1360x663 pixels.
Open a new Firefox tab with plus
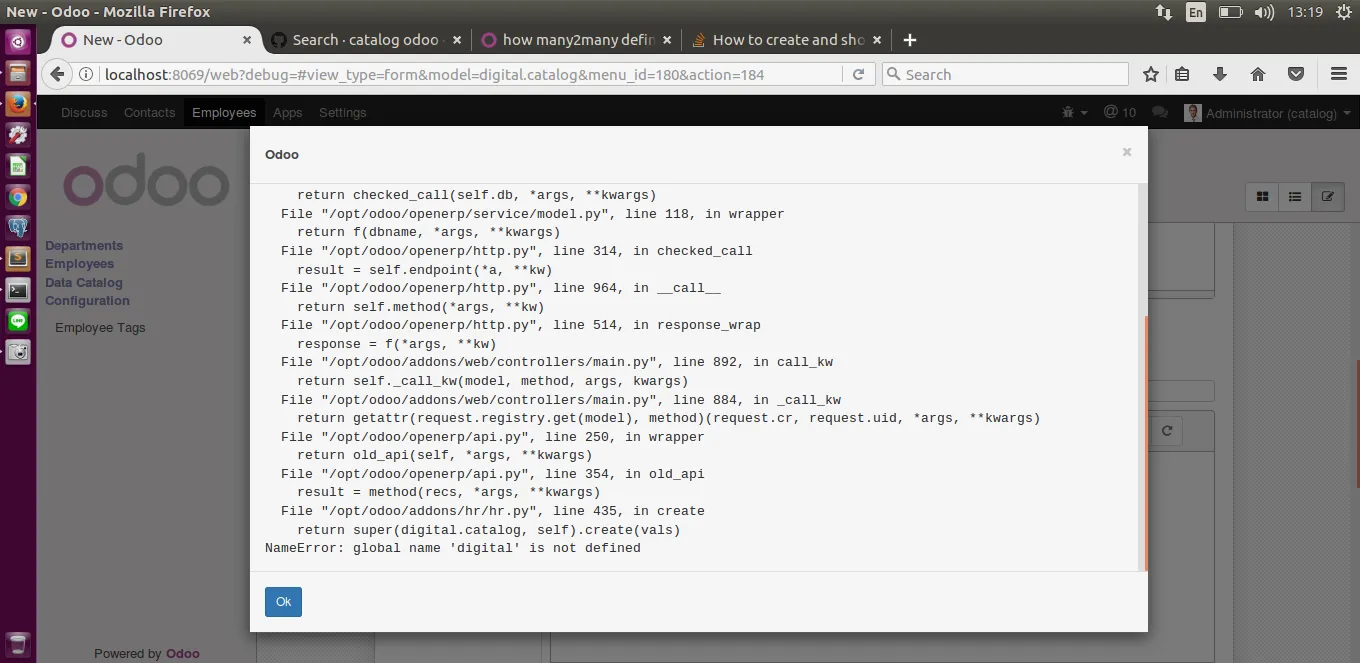pyautogui.click(x=909, y=40)
